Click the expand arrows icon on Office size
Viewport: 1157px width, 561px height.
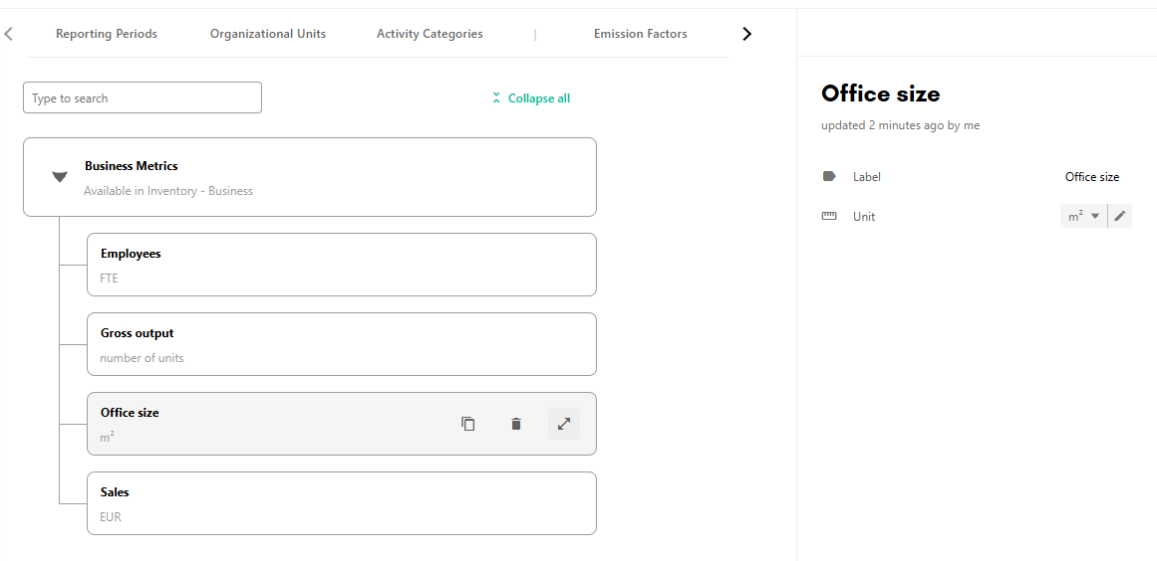pos(564,424)
